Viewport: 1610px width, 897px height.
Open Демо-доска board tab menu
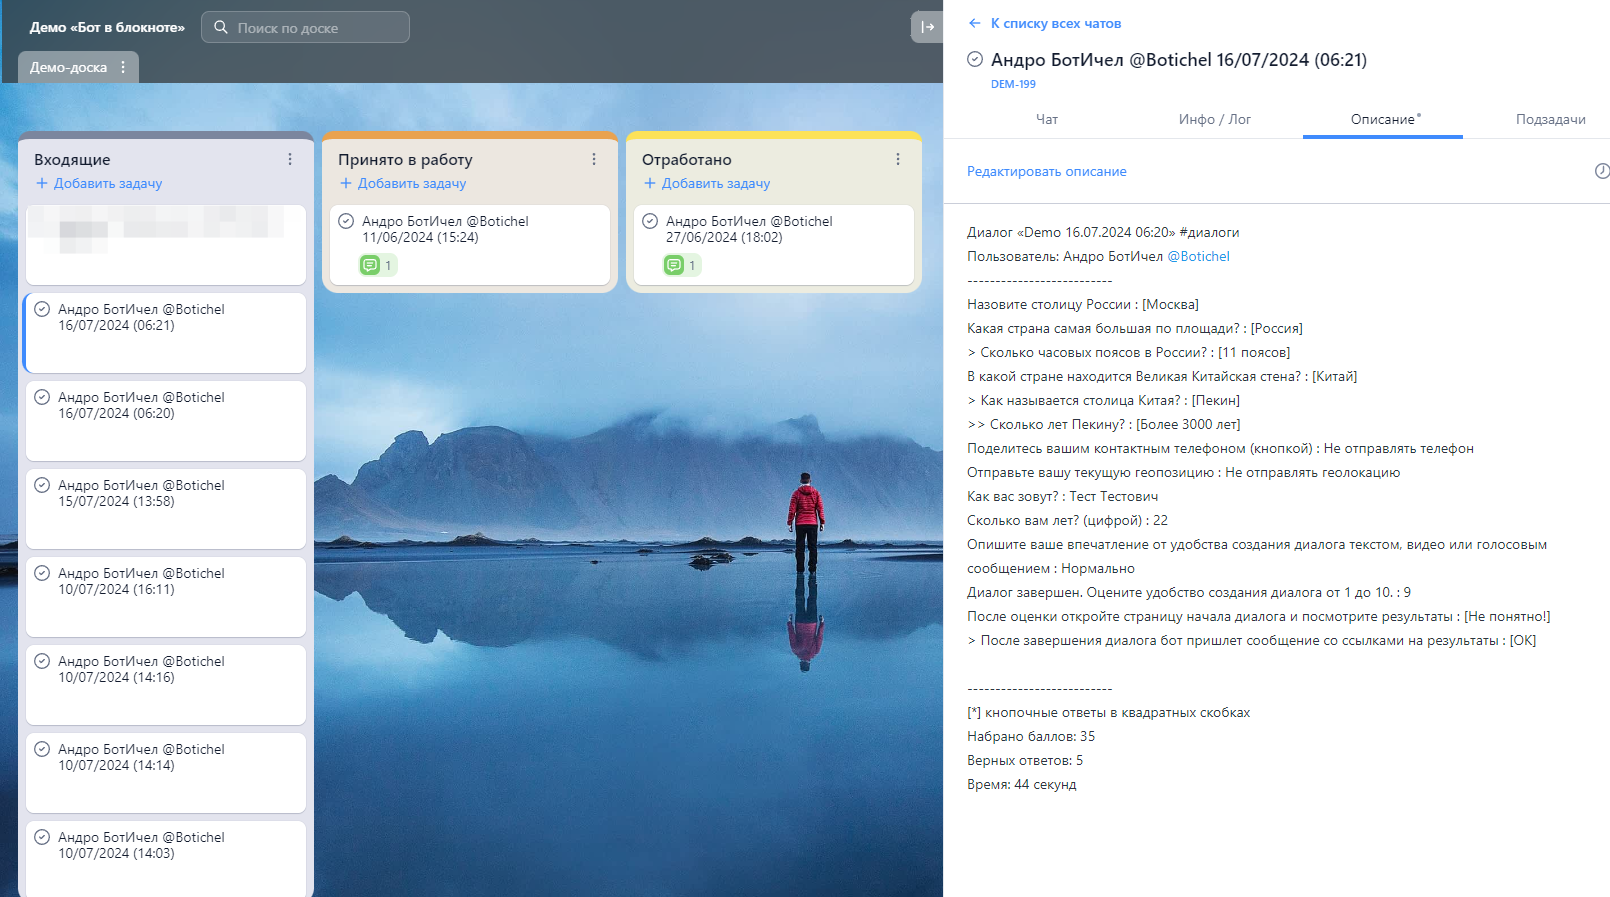(x=123, y=67)
